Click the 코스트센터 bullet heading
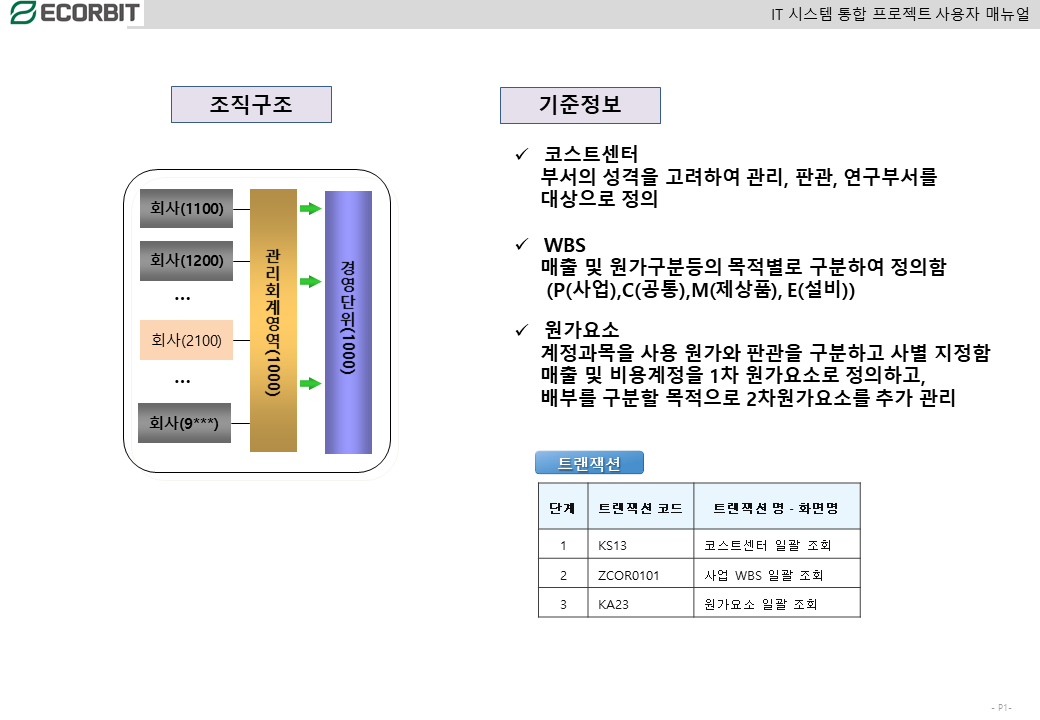 pyautogui.click(x=591, y=154)
